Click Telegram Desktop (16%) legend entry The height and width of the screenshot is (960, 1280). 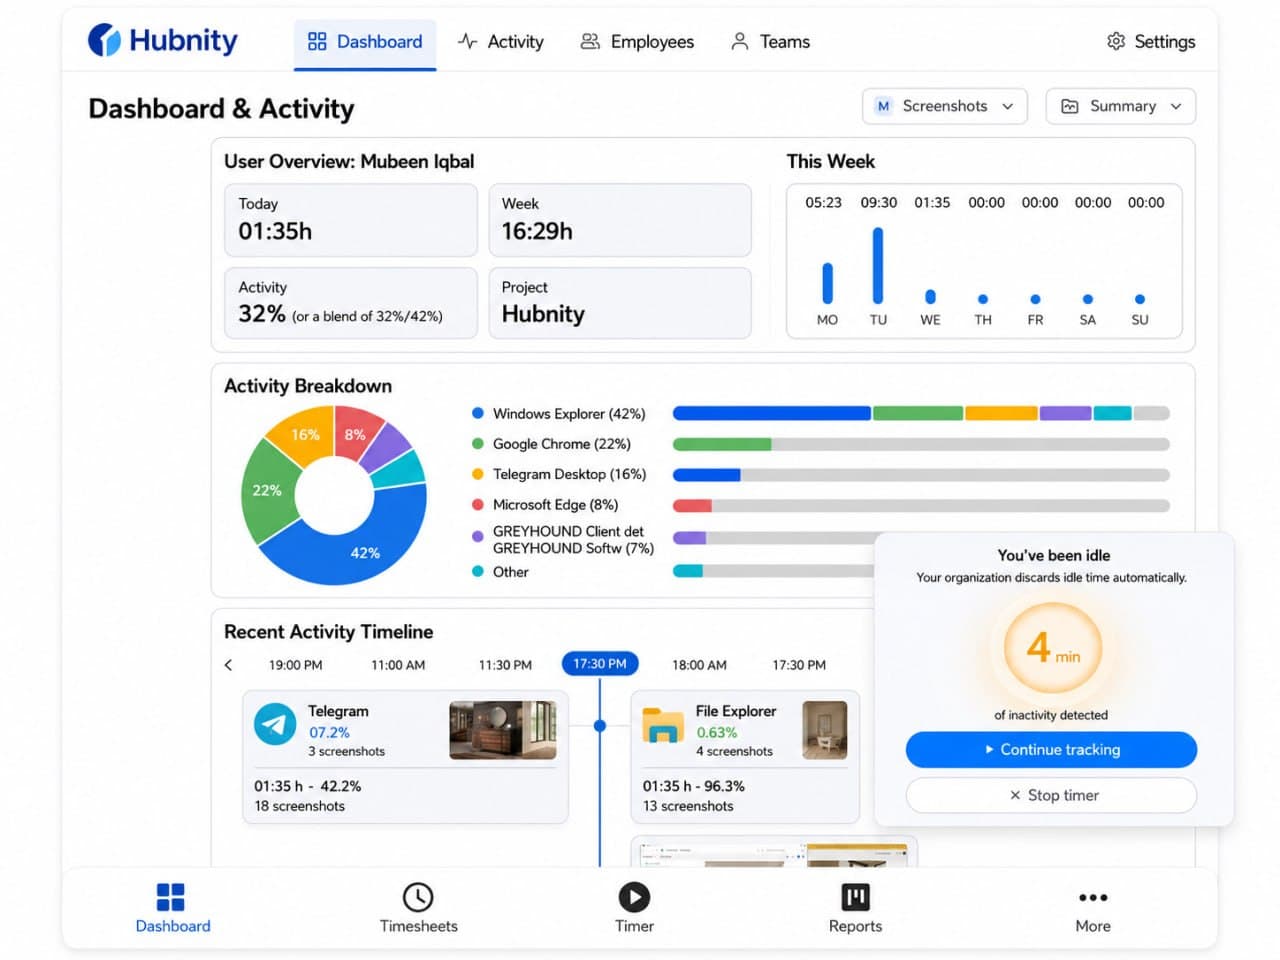(559, 474)
